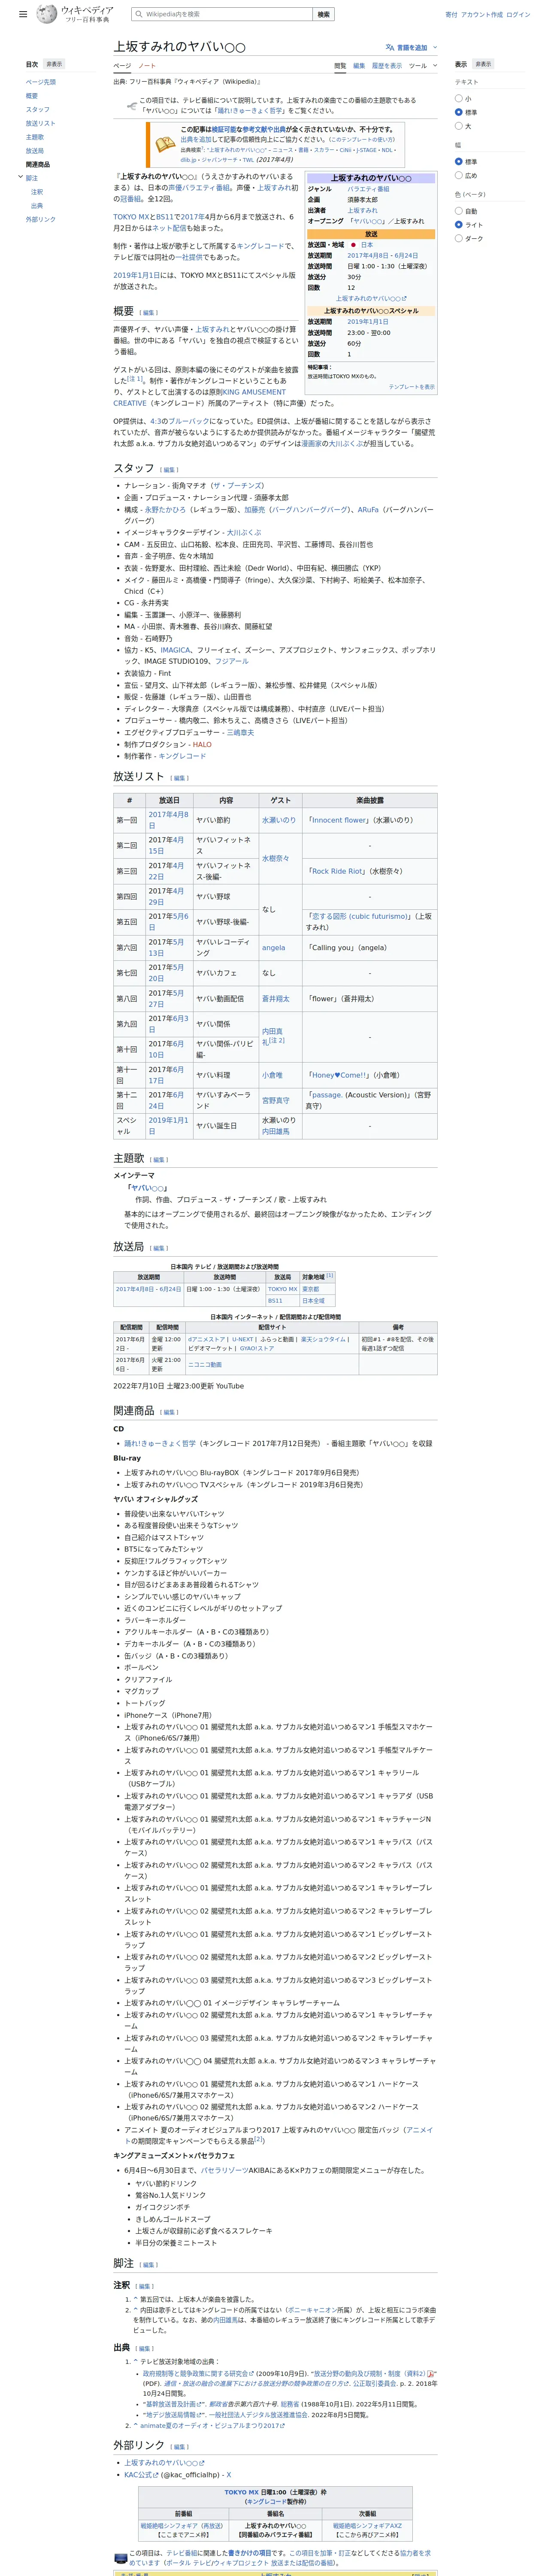Select the 標準 text size option
The height and width of the screenshot is (2576, 551).
[x=459, y=112]
